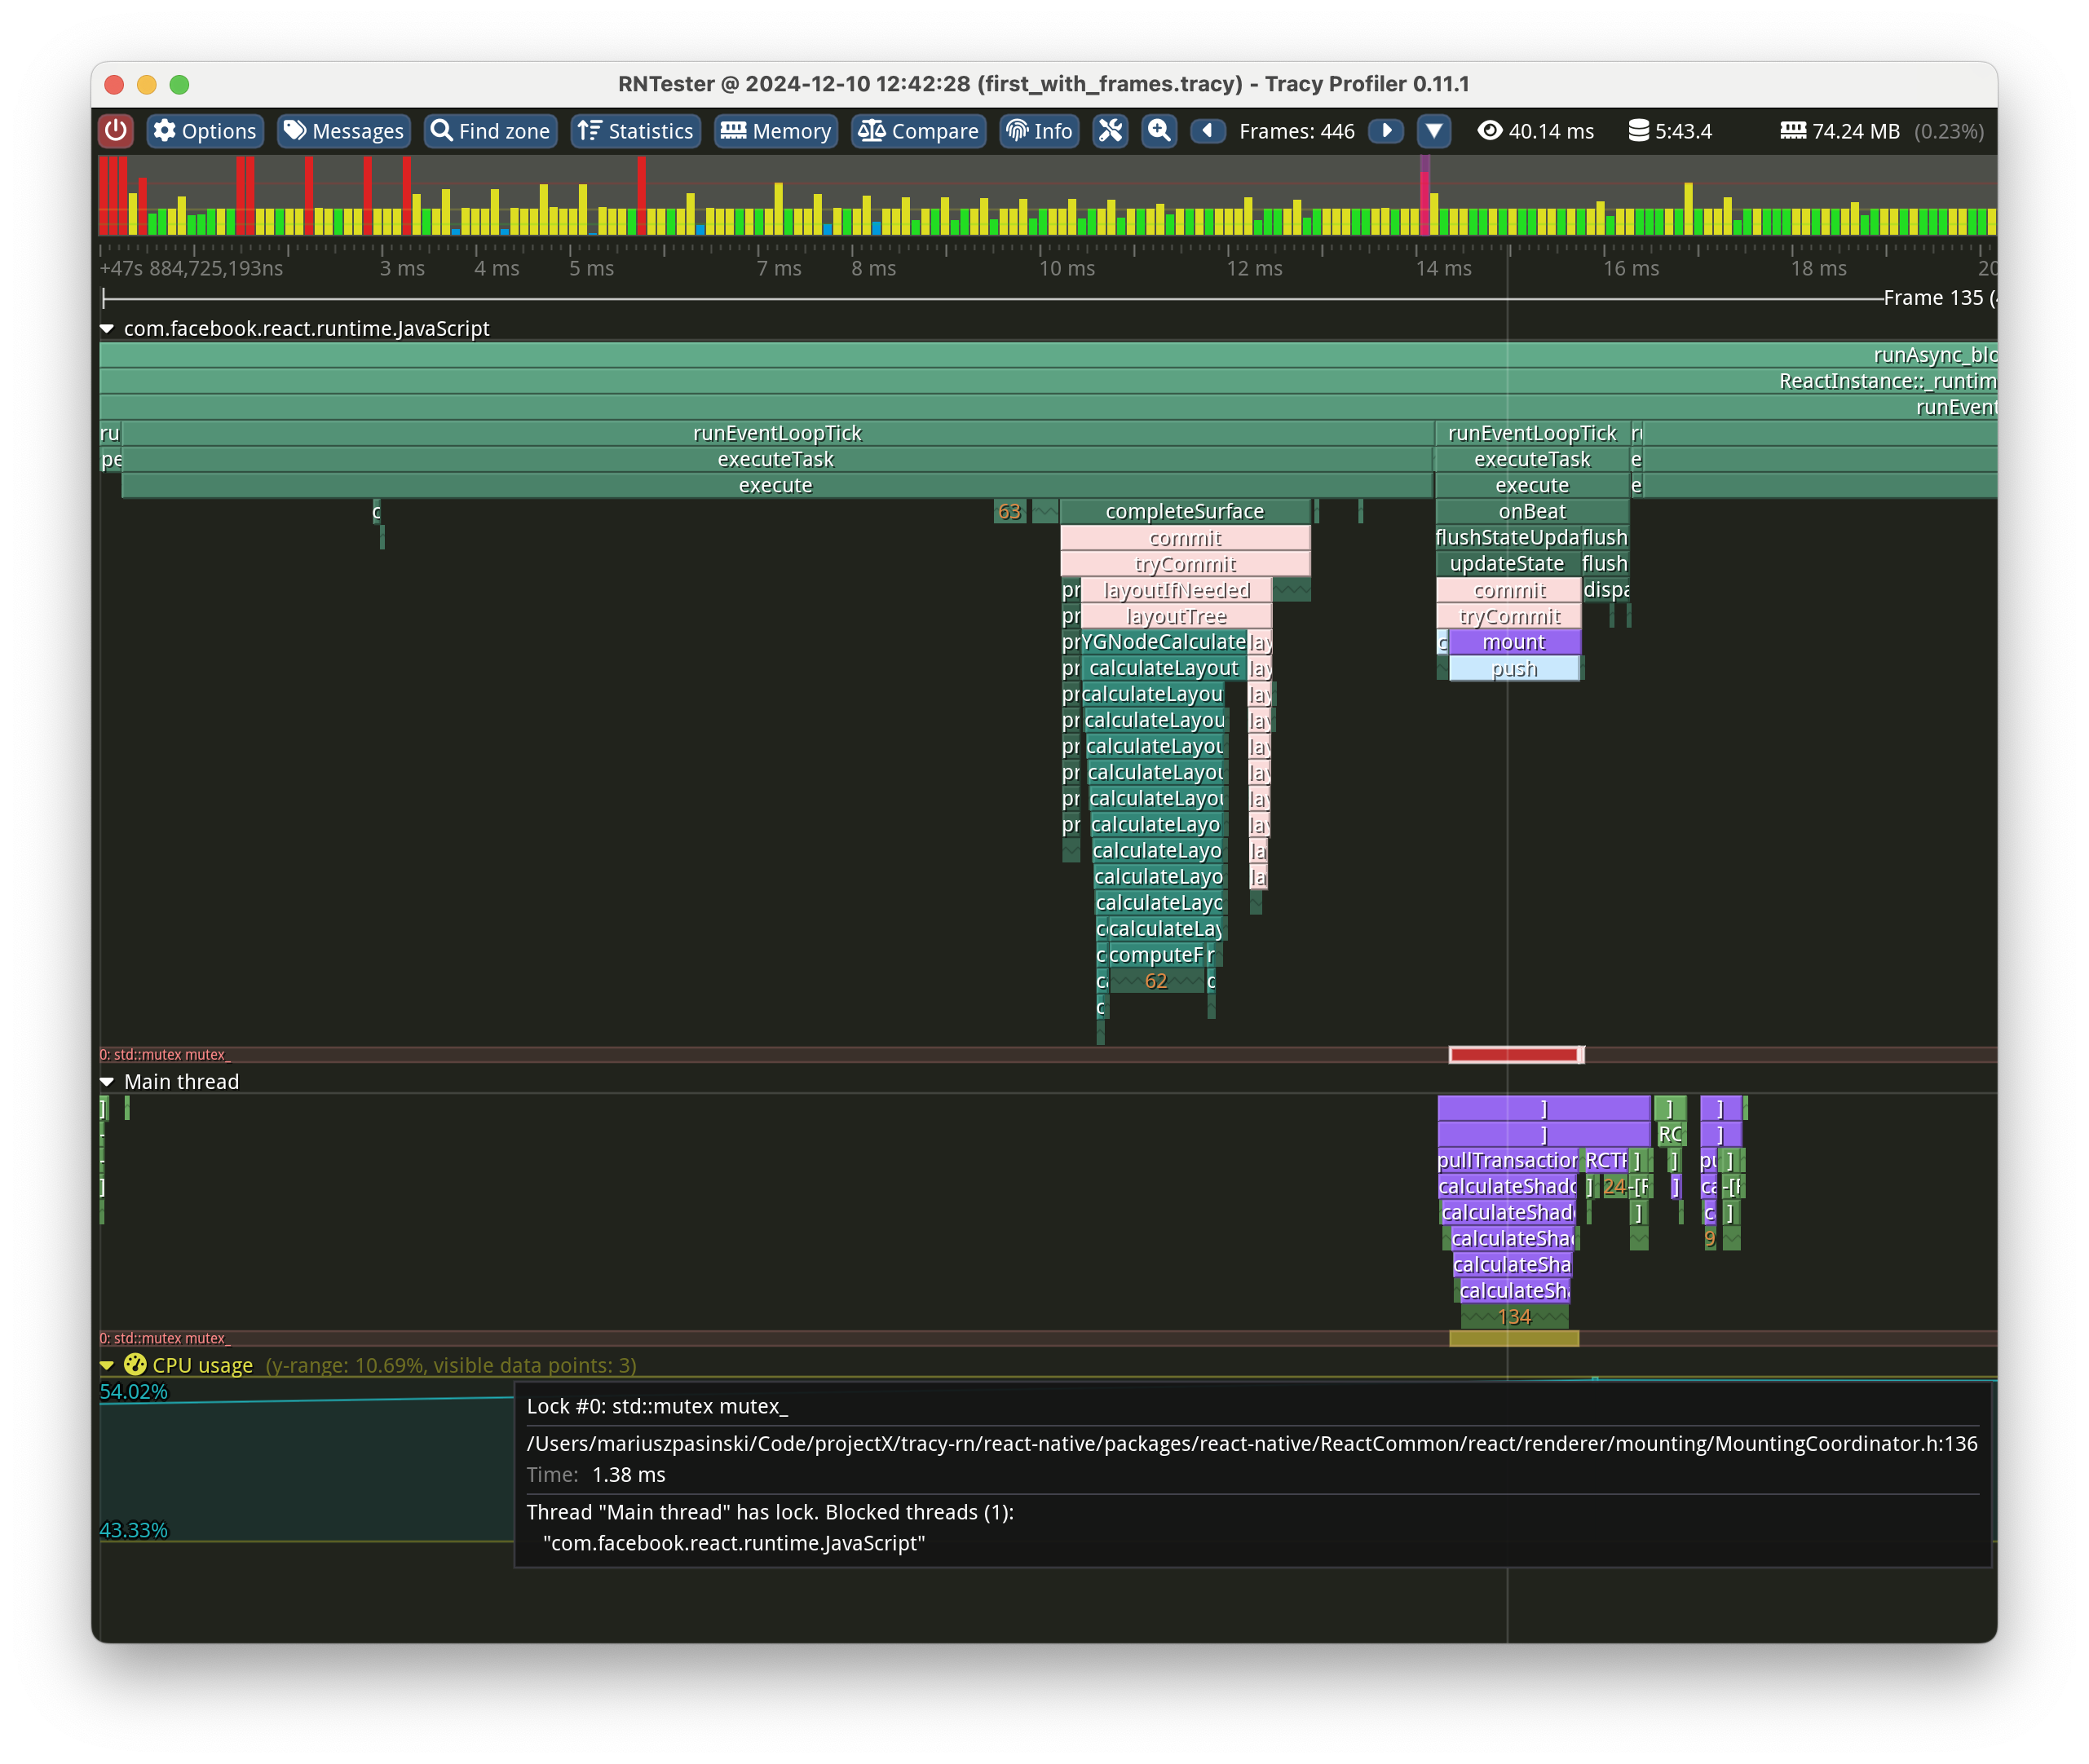Select the completeSurface zone
The image size is (2089, 1764).
1185,511
